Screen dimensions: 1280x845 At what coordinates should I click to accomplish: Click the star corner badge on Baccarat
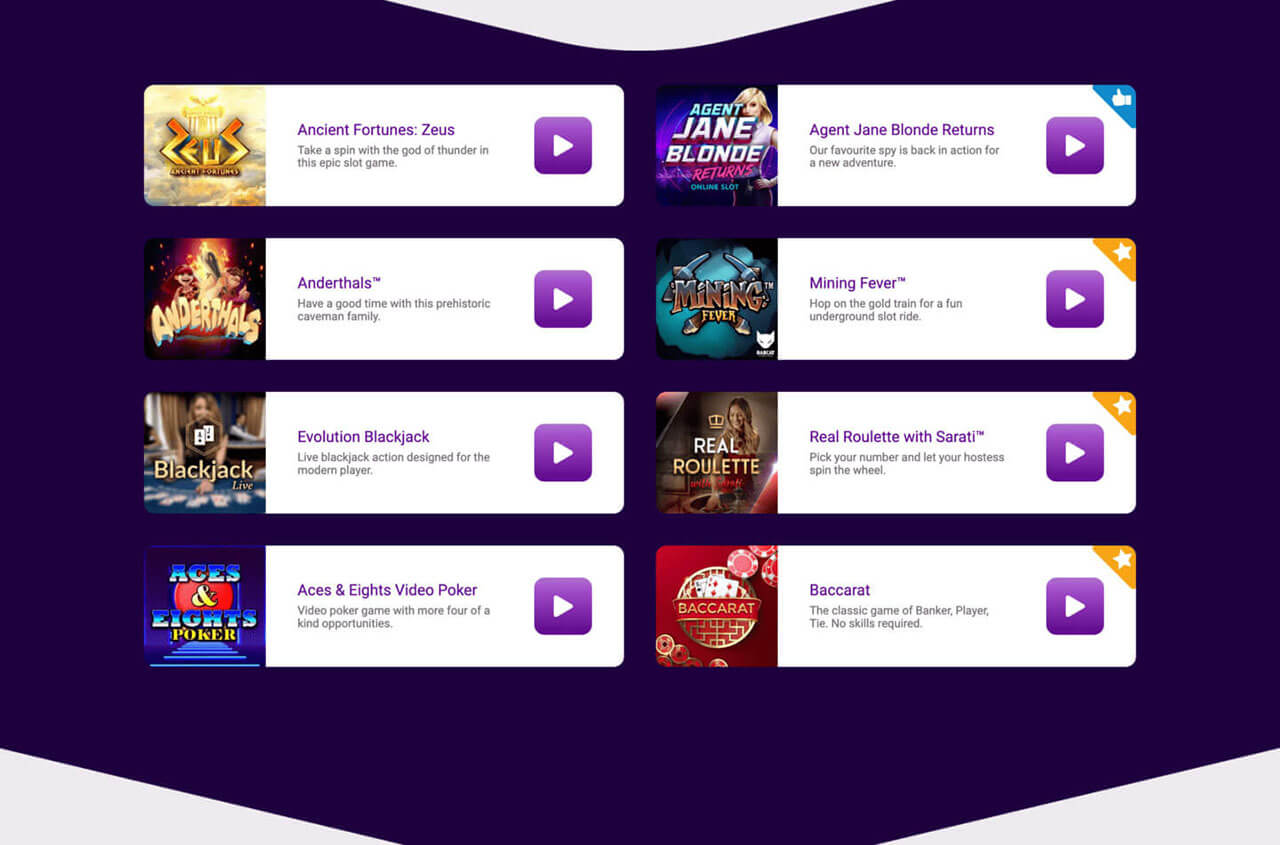click(x=1120, y=561)
